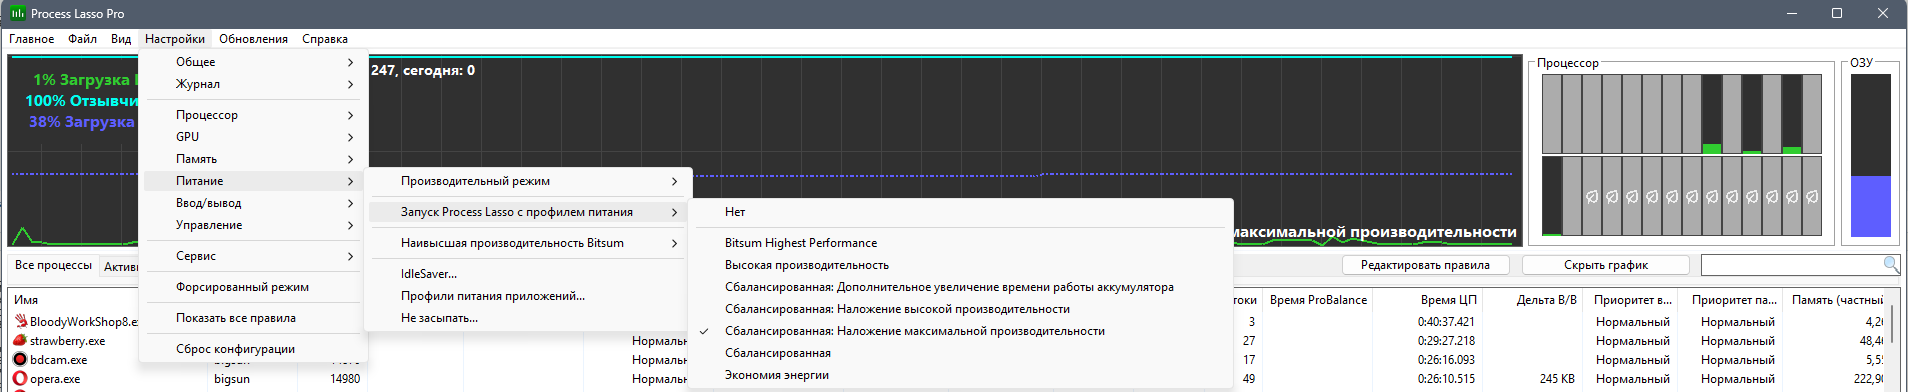Sort by Имя column header
Screen dimensions: 1908x392
click(x=26, y=300)
